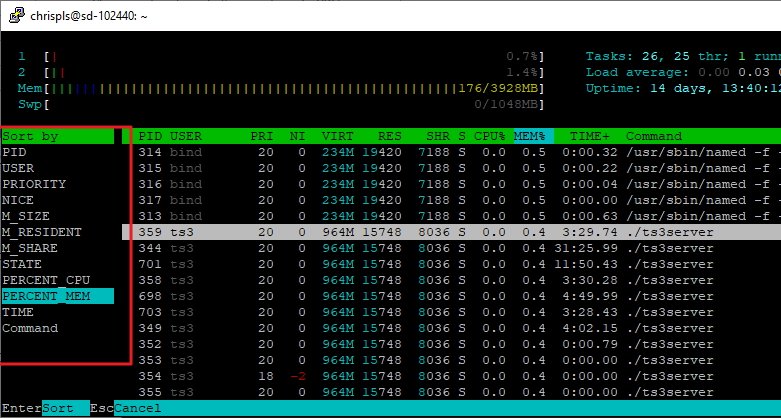Image resolution: width=781 pixels, height=418 pixels.
Task: Click the PuTTY icon in the title bar
Action: (17, 15)
